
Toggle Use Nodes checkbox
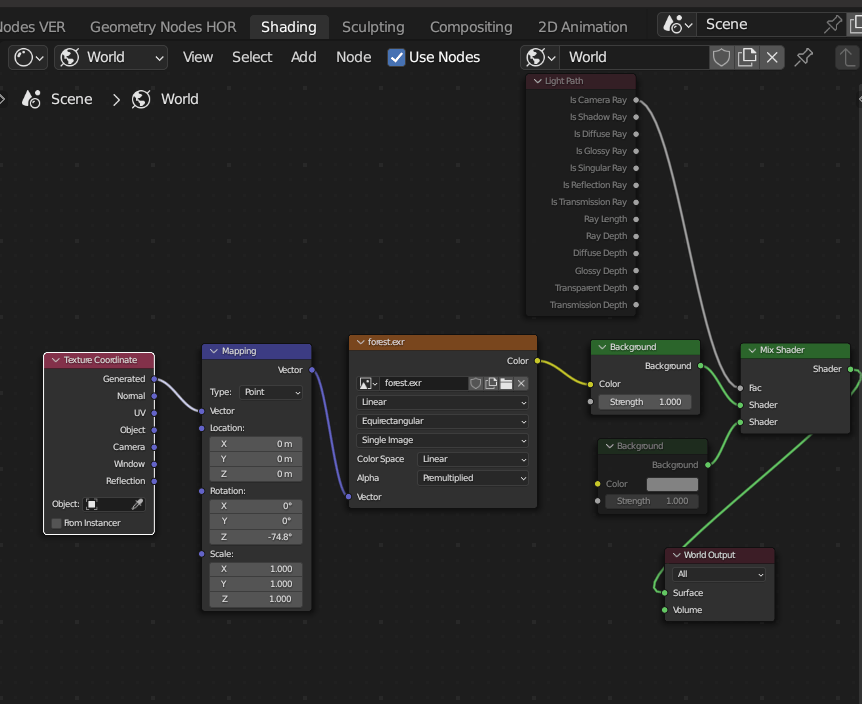pos(396,57)
